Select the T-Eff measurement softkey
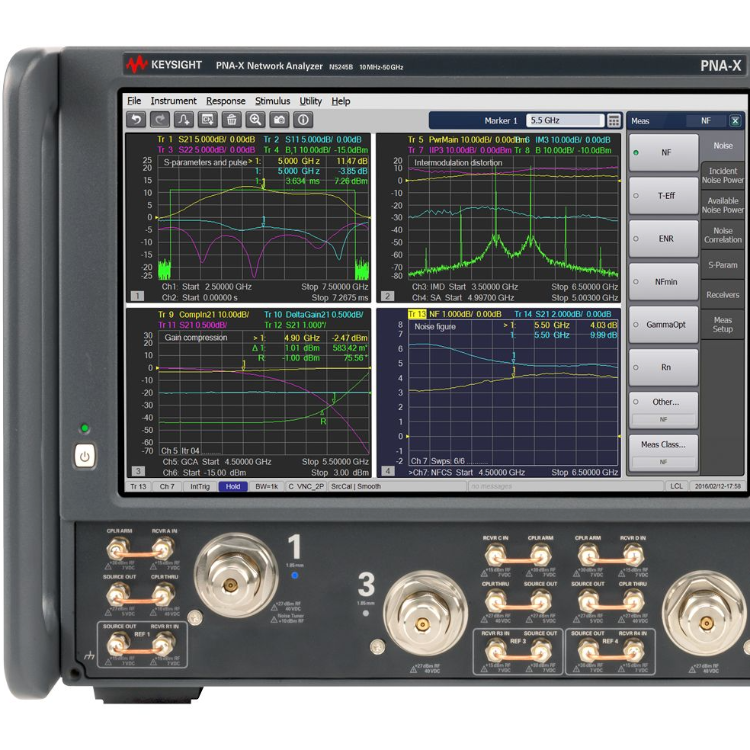 (663, 196)
